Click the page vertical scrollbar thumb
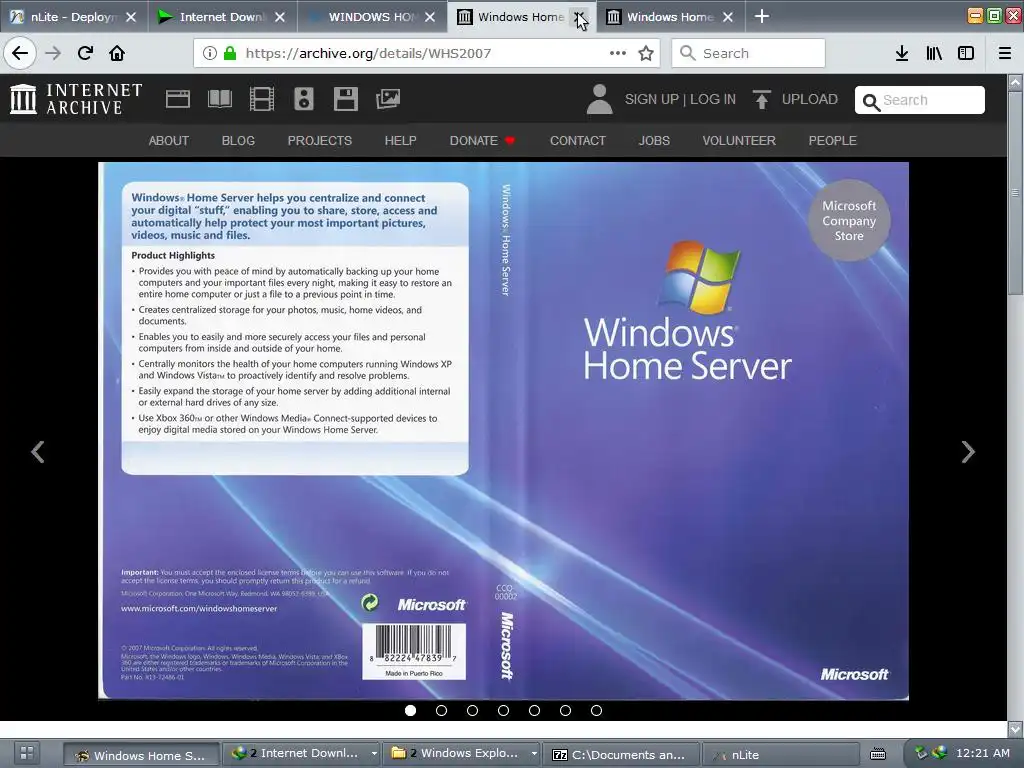The height and width of the screenshot is (768, 1024). coord(1015,193)
